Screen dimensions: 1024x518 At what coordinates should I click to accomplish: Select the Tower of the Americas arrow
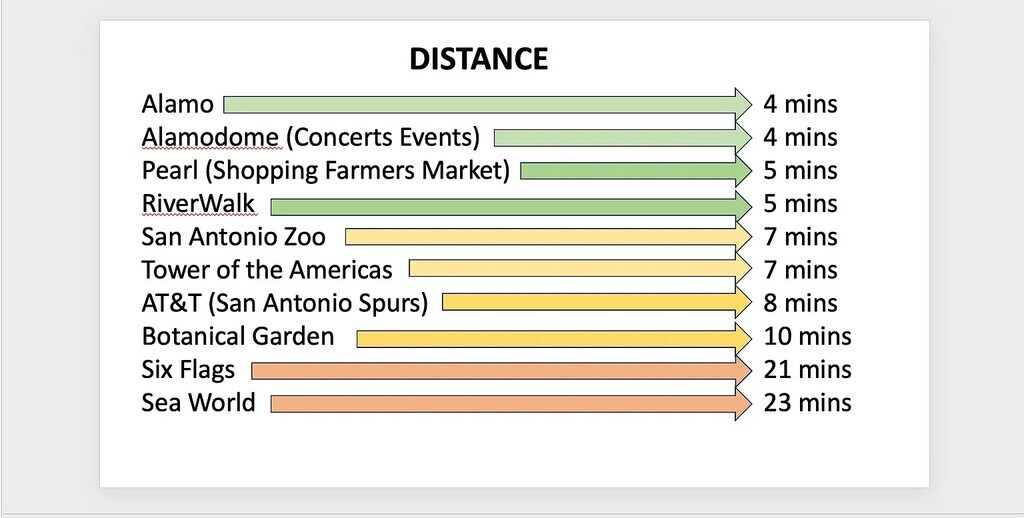tap(581, 268)
